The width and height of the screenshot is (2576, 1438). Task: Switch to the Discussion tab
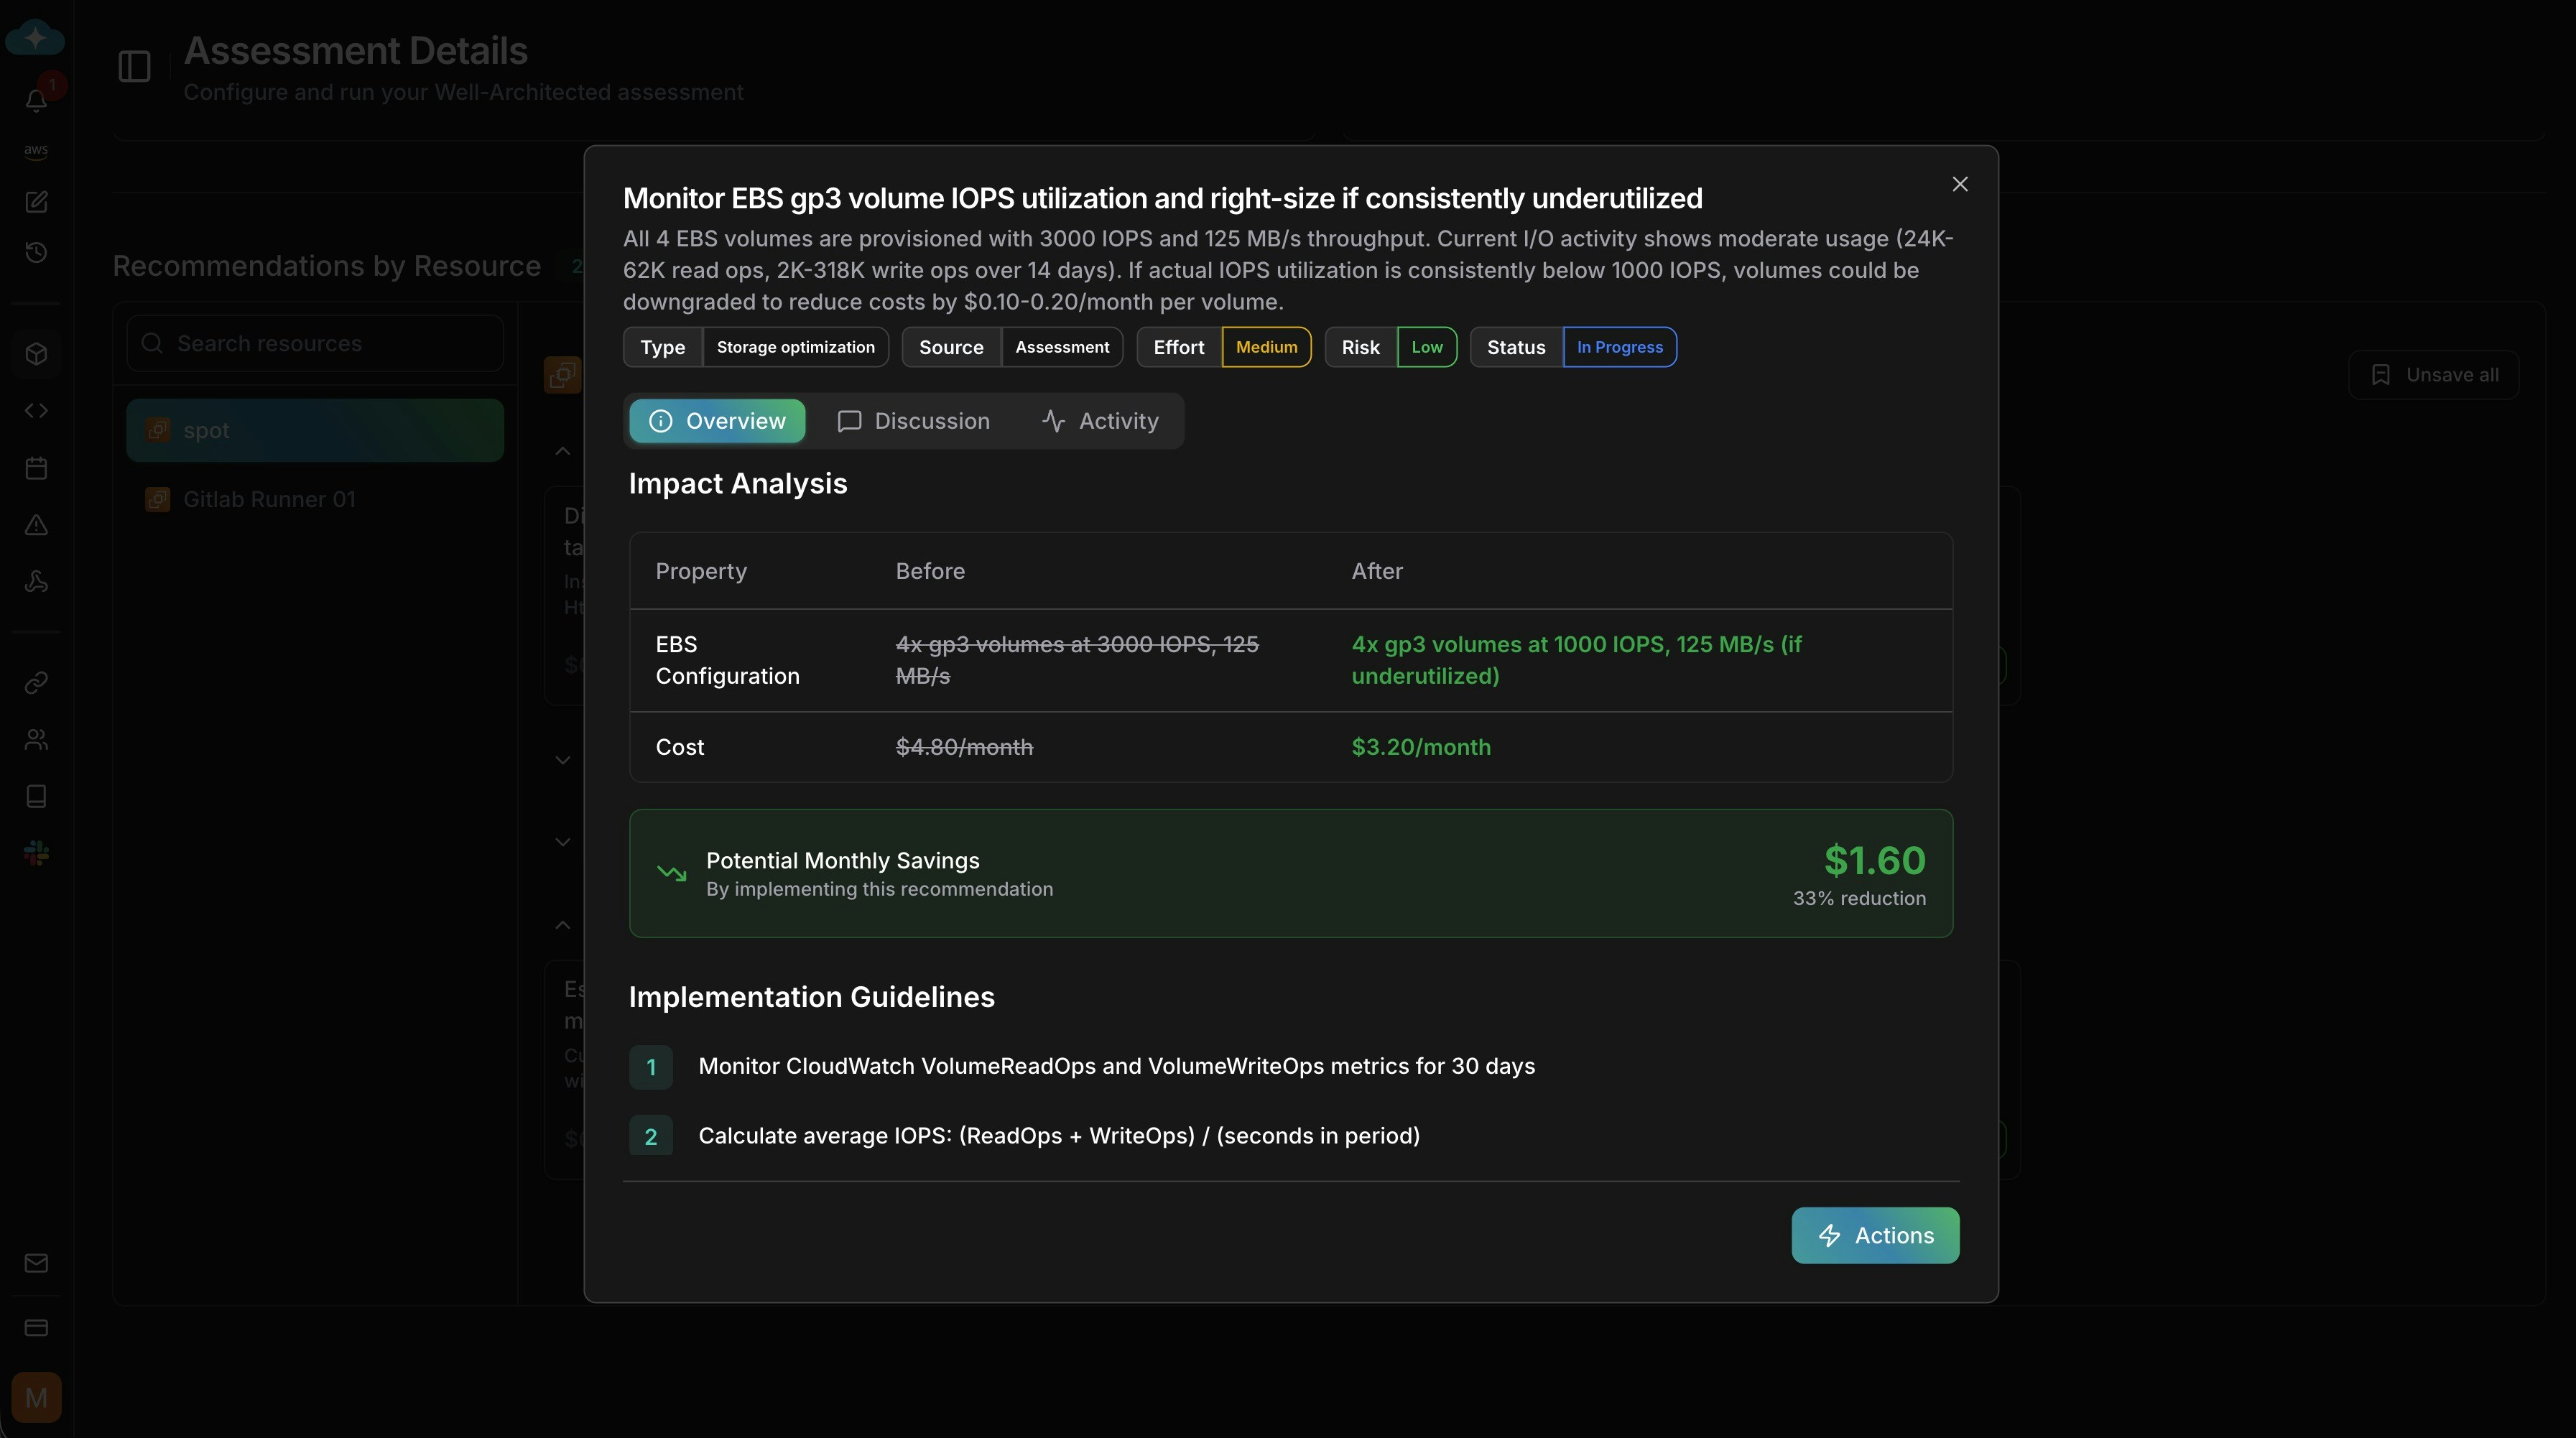[913, 420]
